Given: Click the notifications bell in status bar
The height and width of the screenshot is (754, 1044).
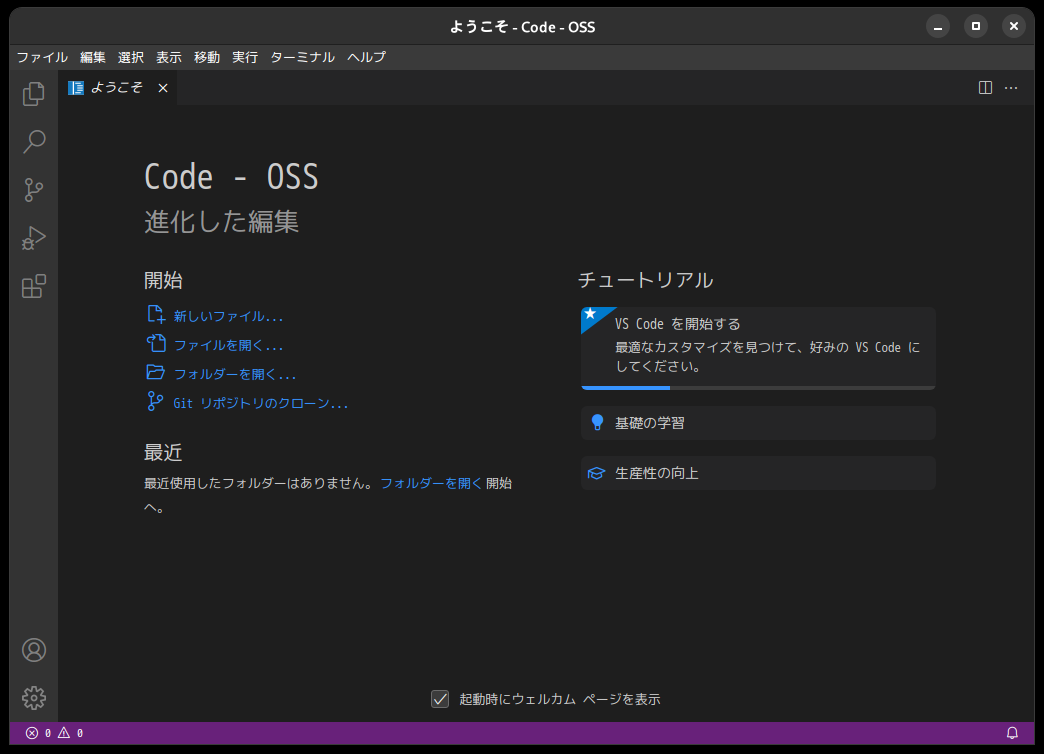Looking at the screenshot, I should [1012, 733].
